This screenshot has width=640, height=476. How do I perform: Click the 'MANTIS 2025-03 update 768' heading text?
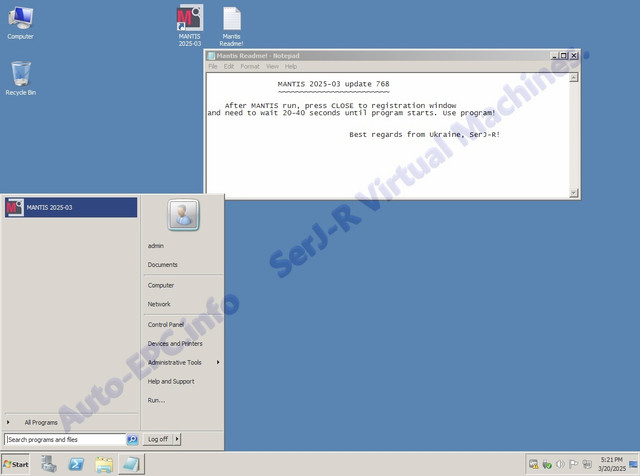(x=333, y=84)
